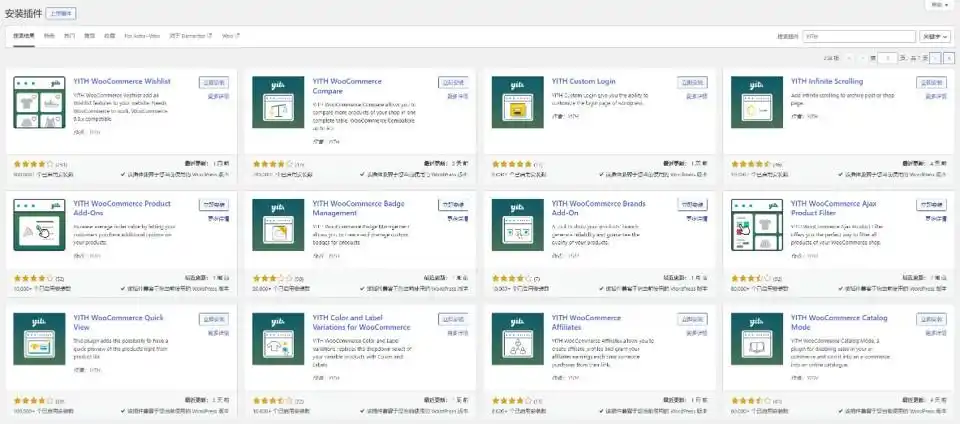Open the Elementor external link tab
Viewport: 960px width, 424px height.
tap(190, 36)
